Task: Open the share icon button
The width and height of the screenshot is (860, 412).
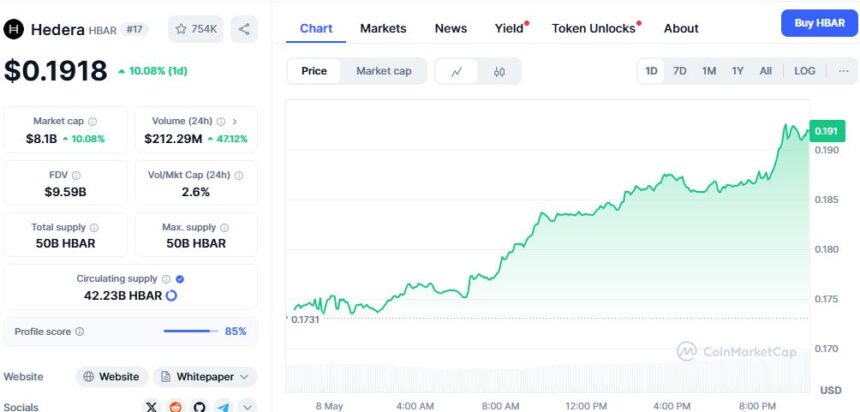Action: coord(244,29)
